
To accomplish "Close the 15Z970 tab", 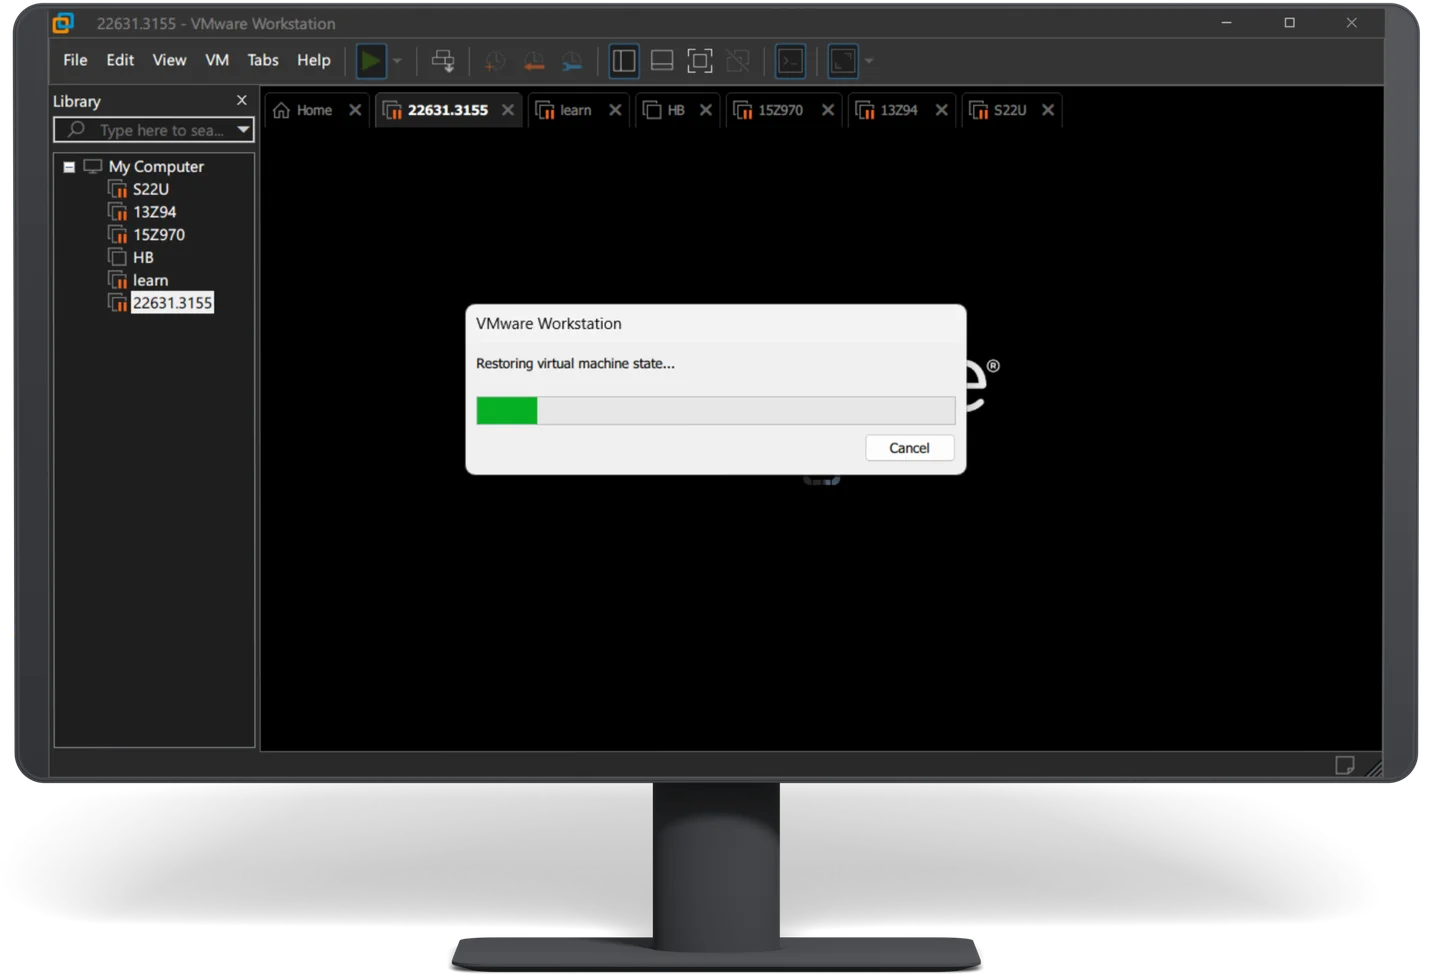I will coord(828,110).
